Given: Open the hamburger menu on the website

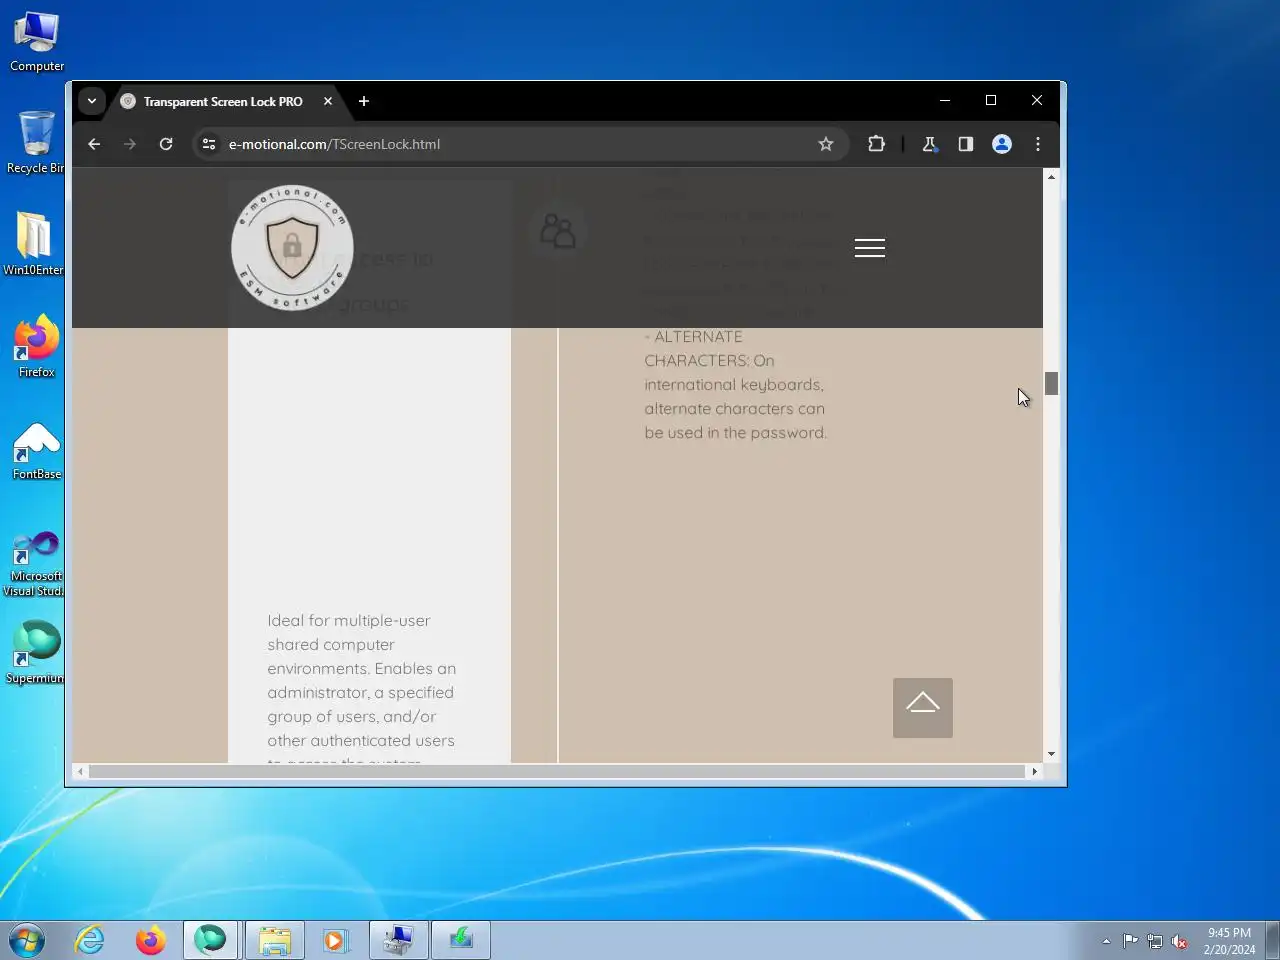Looking at the screenshot, I should (870, 248).
